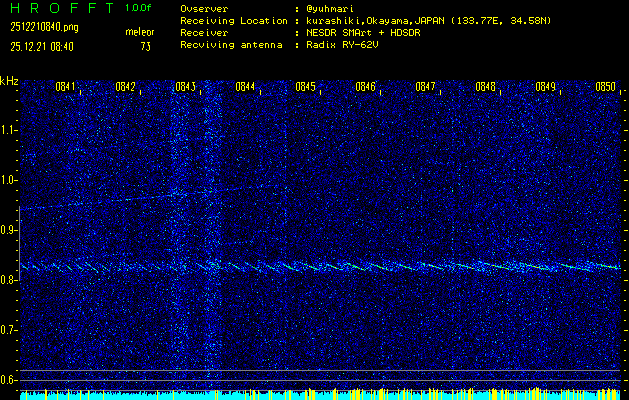Click the 0849 time marker
Screen dimensions: 629x400
[x=546, y=87]
